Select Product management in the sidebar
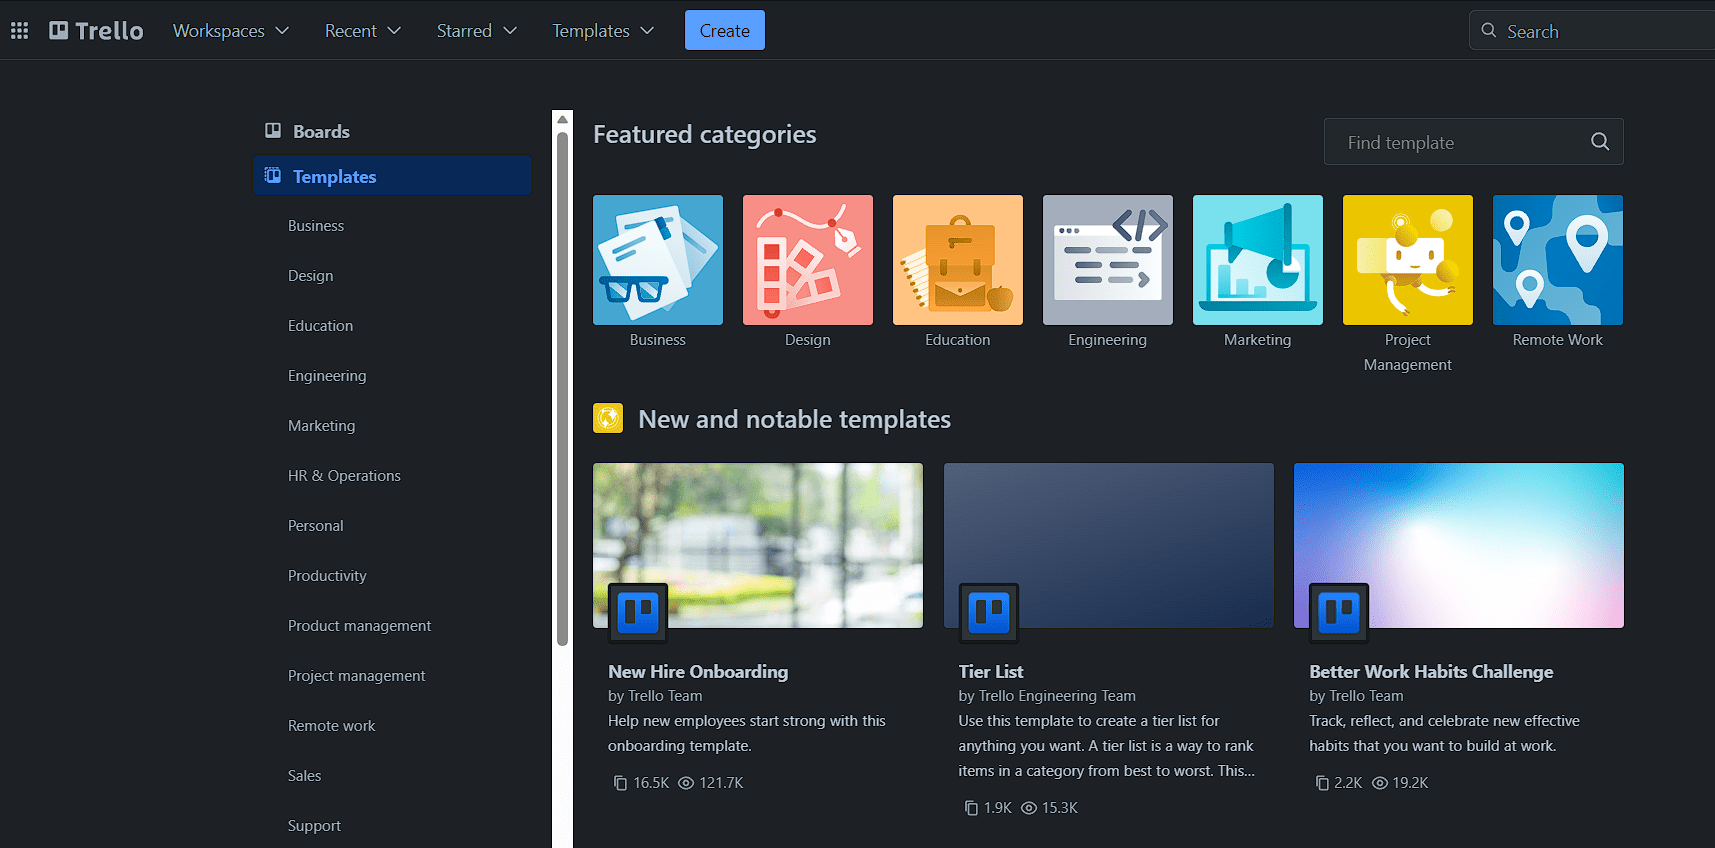The height and width of the screenshot is (848, 1715). [360, 626]
